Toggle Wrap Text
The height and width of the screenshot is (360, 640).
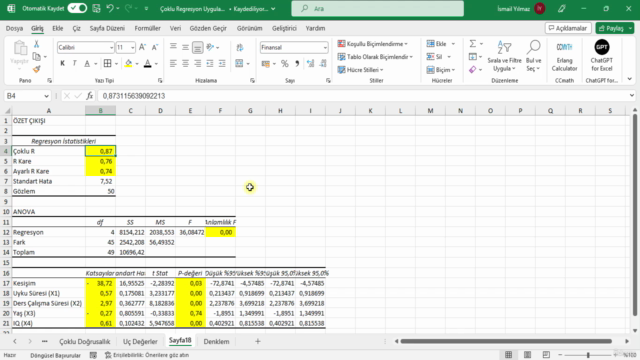pos(240,47)
